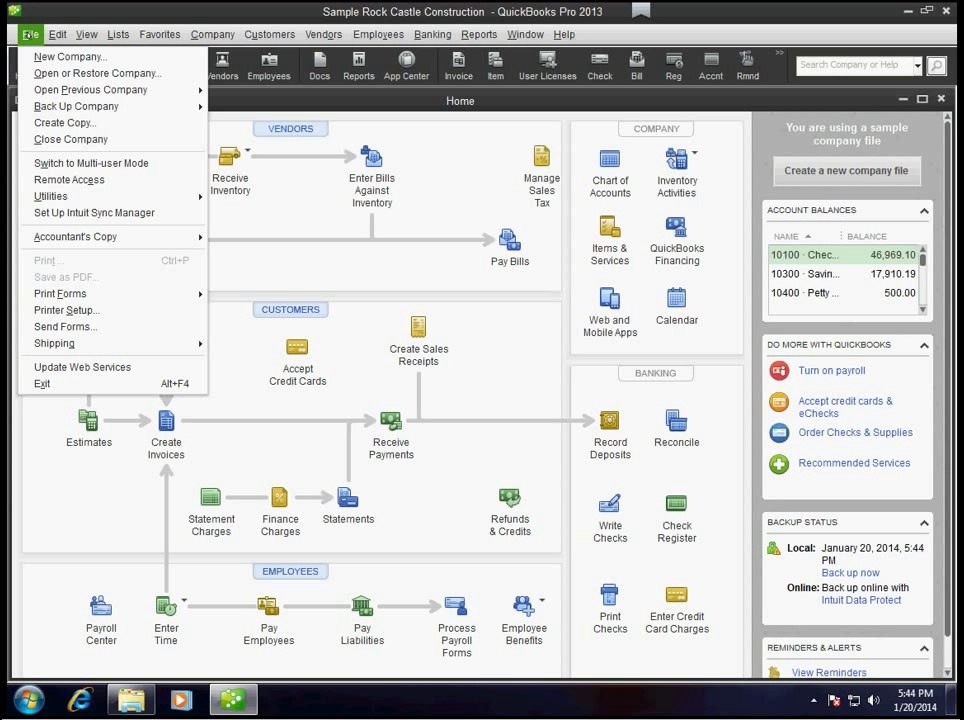
Task: Click the Record Deposits icon
Action: [x=609, y=421]
